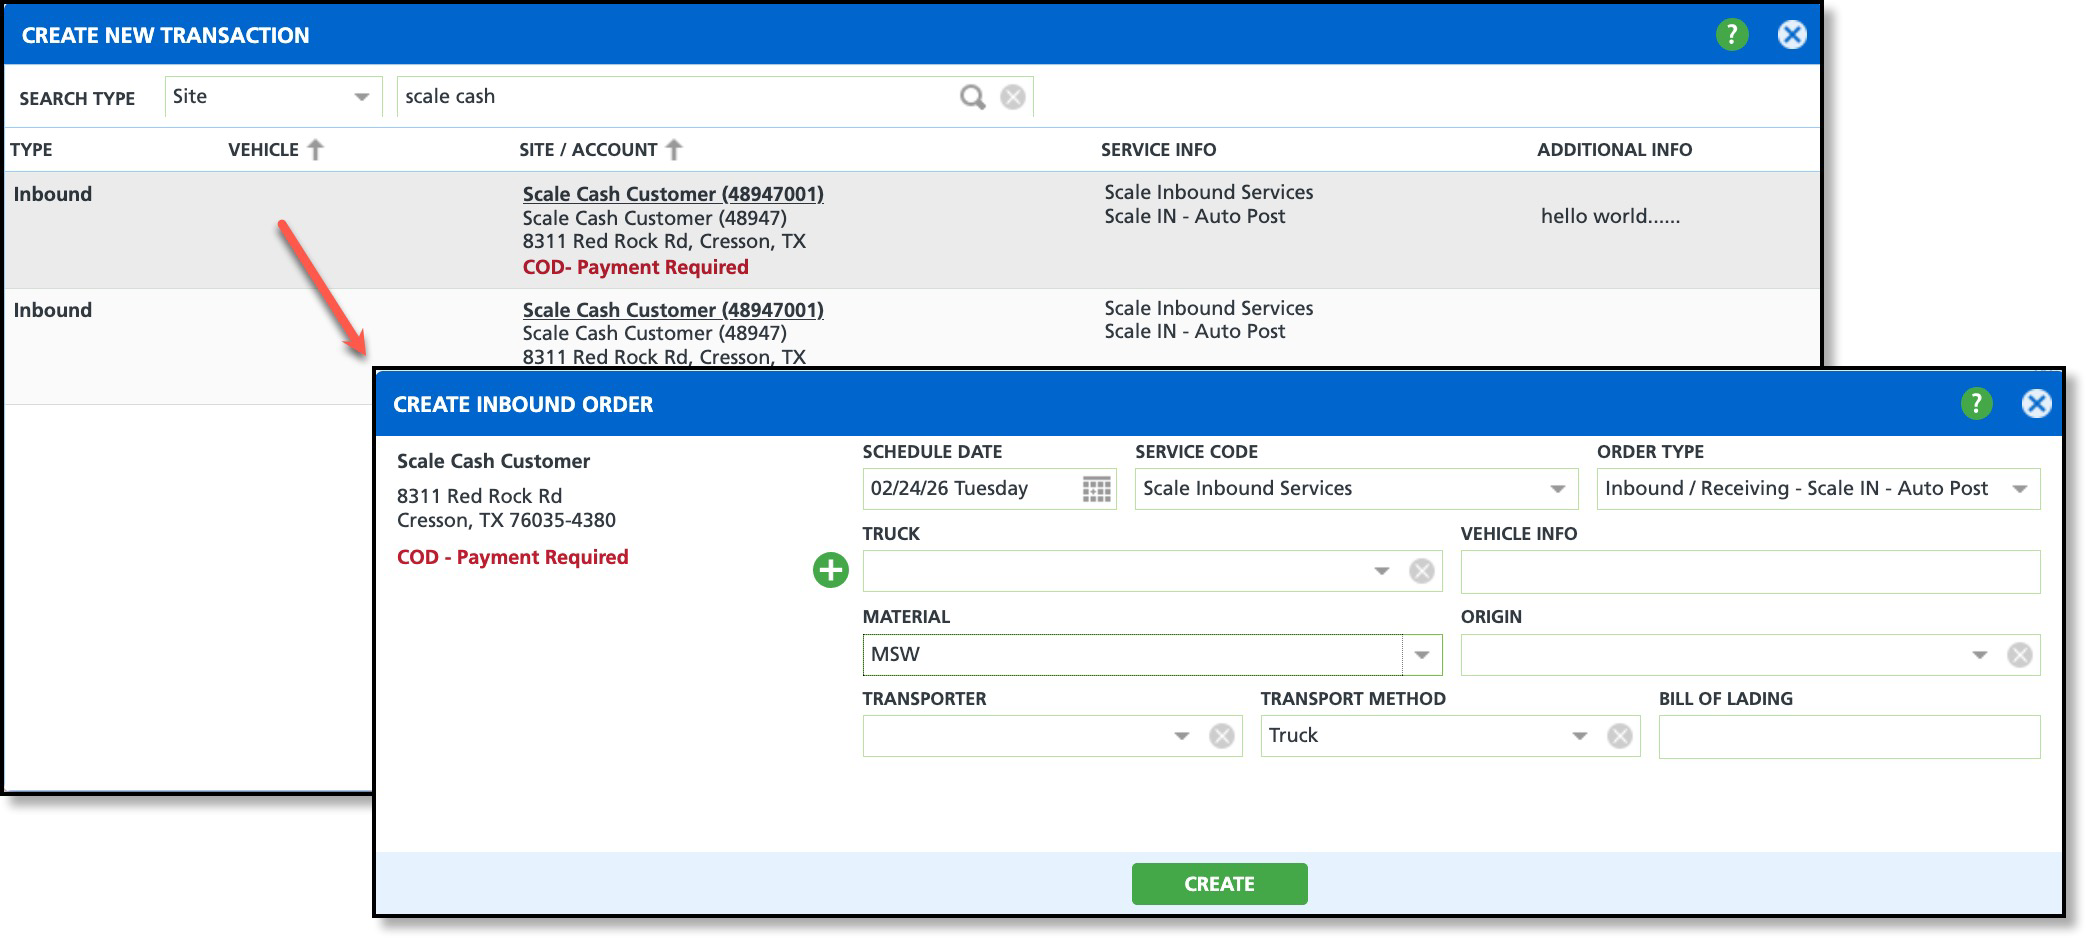
Task: Expand the Transport Method dropdown
Action: pos(1579,737)
